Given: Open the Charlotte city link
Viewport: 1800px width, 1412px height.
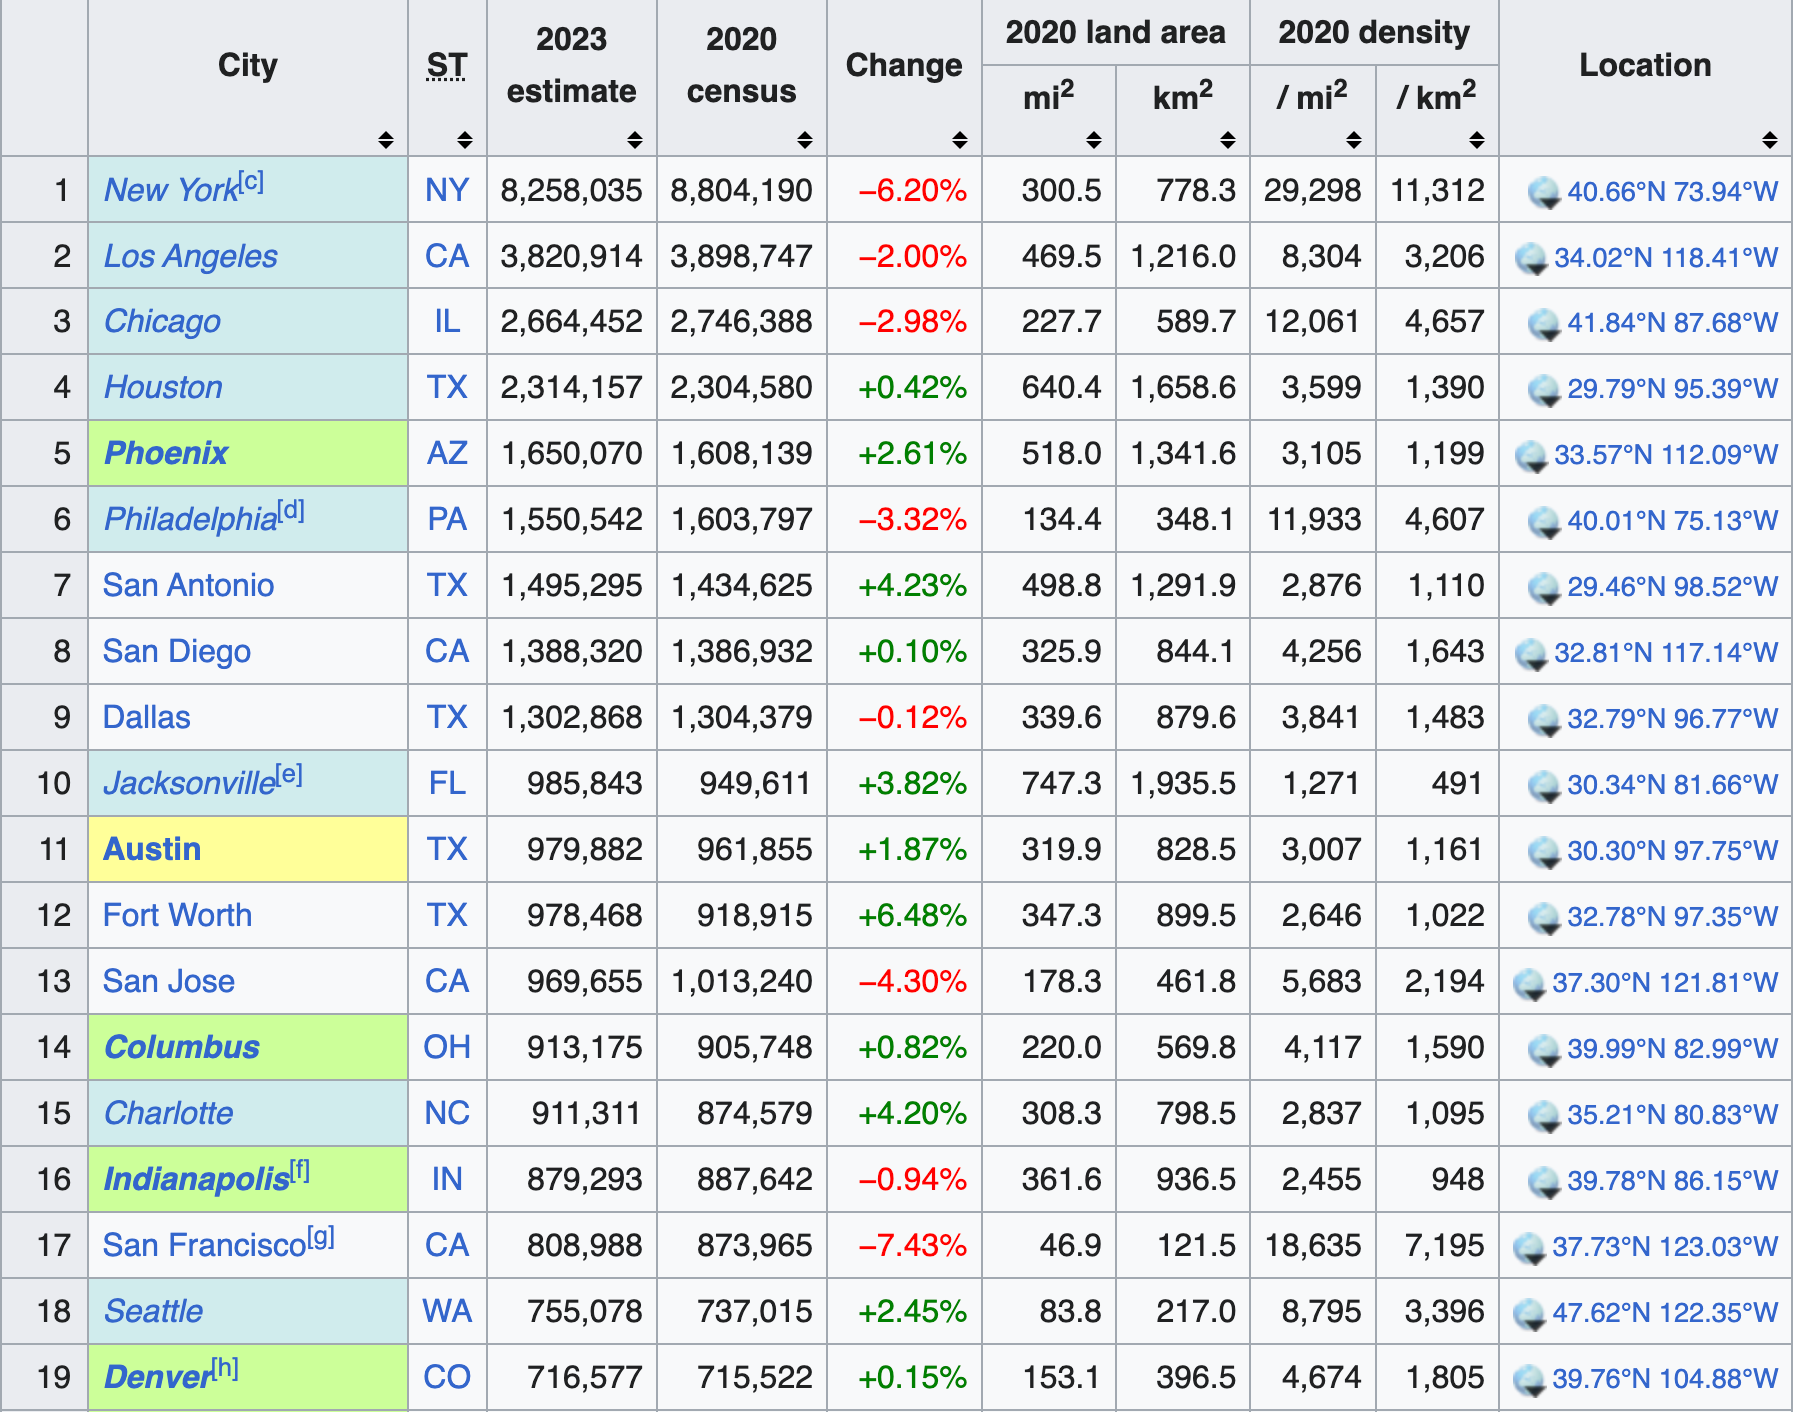Looking at the screenshot, I should click(168, 1113).
